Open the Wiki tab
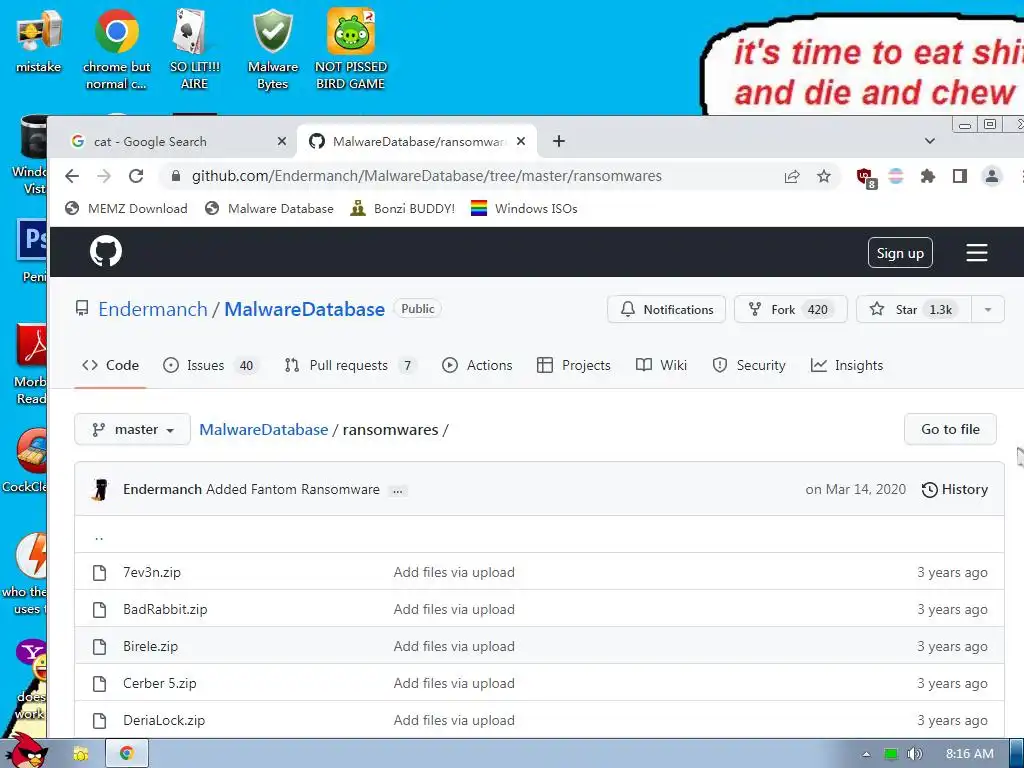The width and height of the screenshot is (1024, 768). tap(661, 365)
